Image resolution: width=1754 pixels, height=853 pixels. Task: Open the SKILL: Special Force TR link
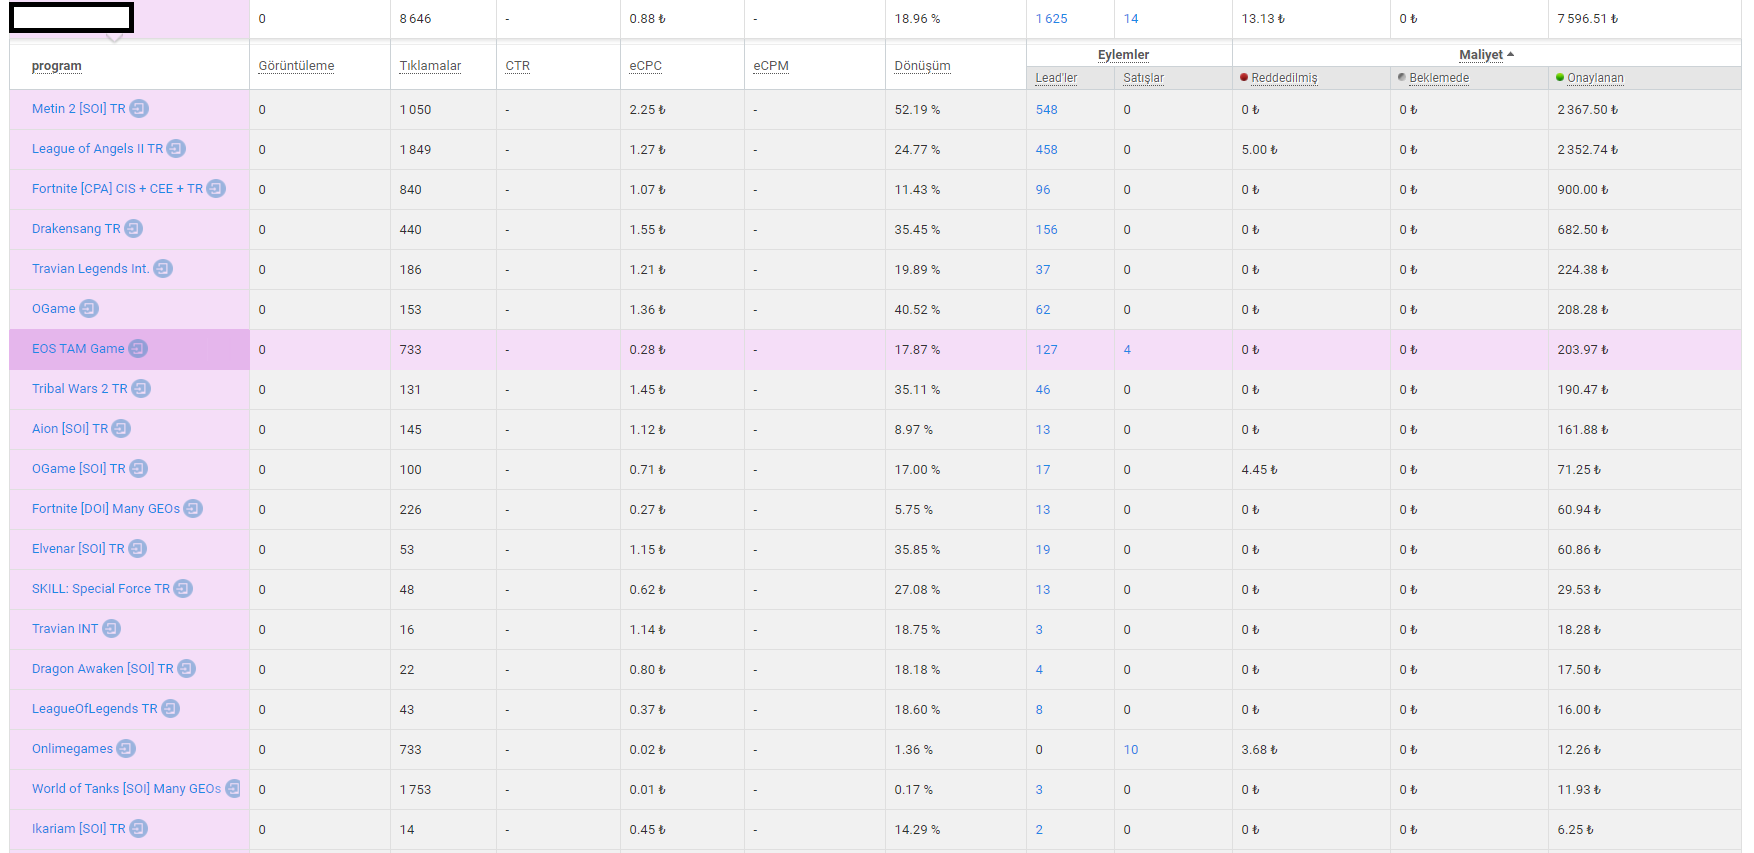(101, 589)
